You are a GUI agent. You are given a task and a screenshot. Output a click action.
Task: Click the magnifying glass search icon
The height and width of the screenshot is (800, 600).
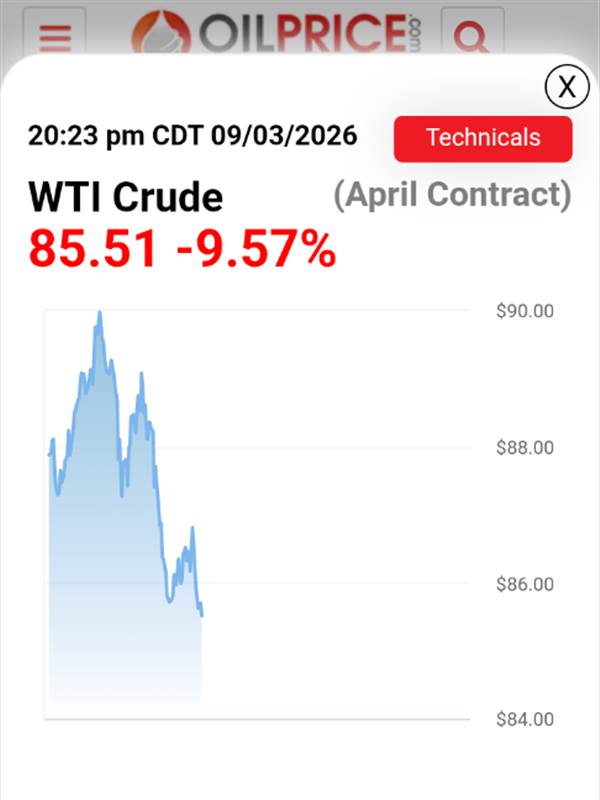[471, 37]
